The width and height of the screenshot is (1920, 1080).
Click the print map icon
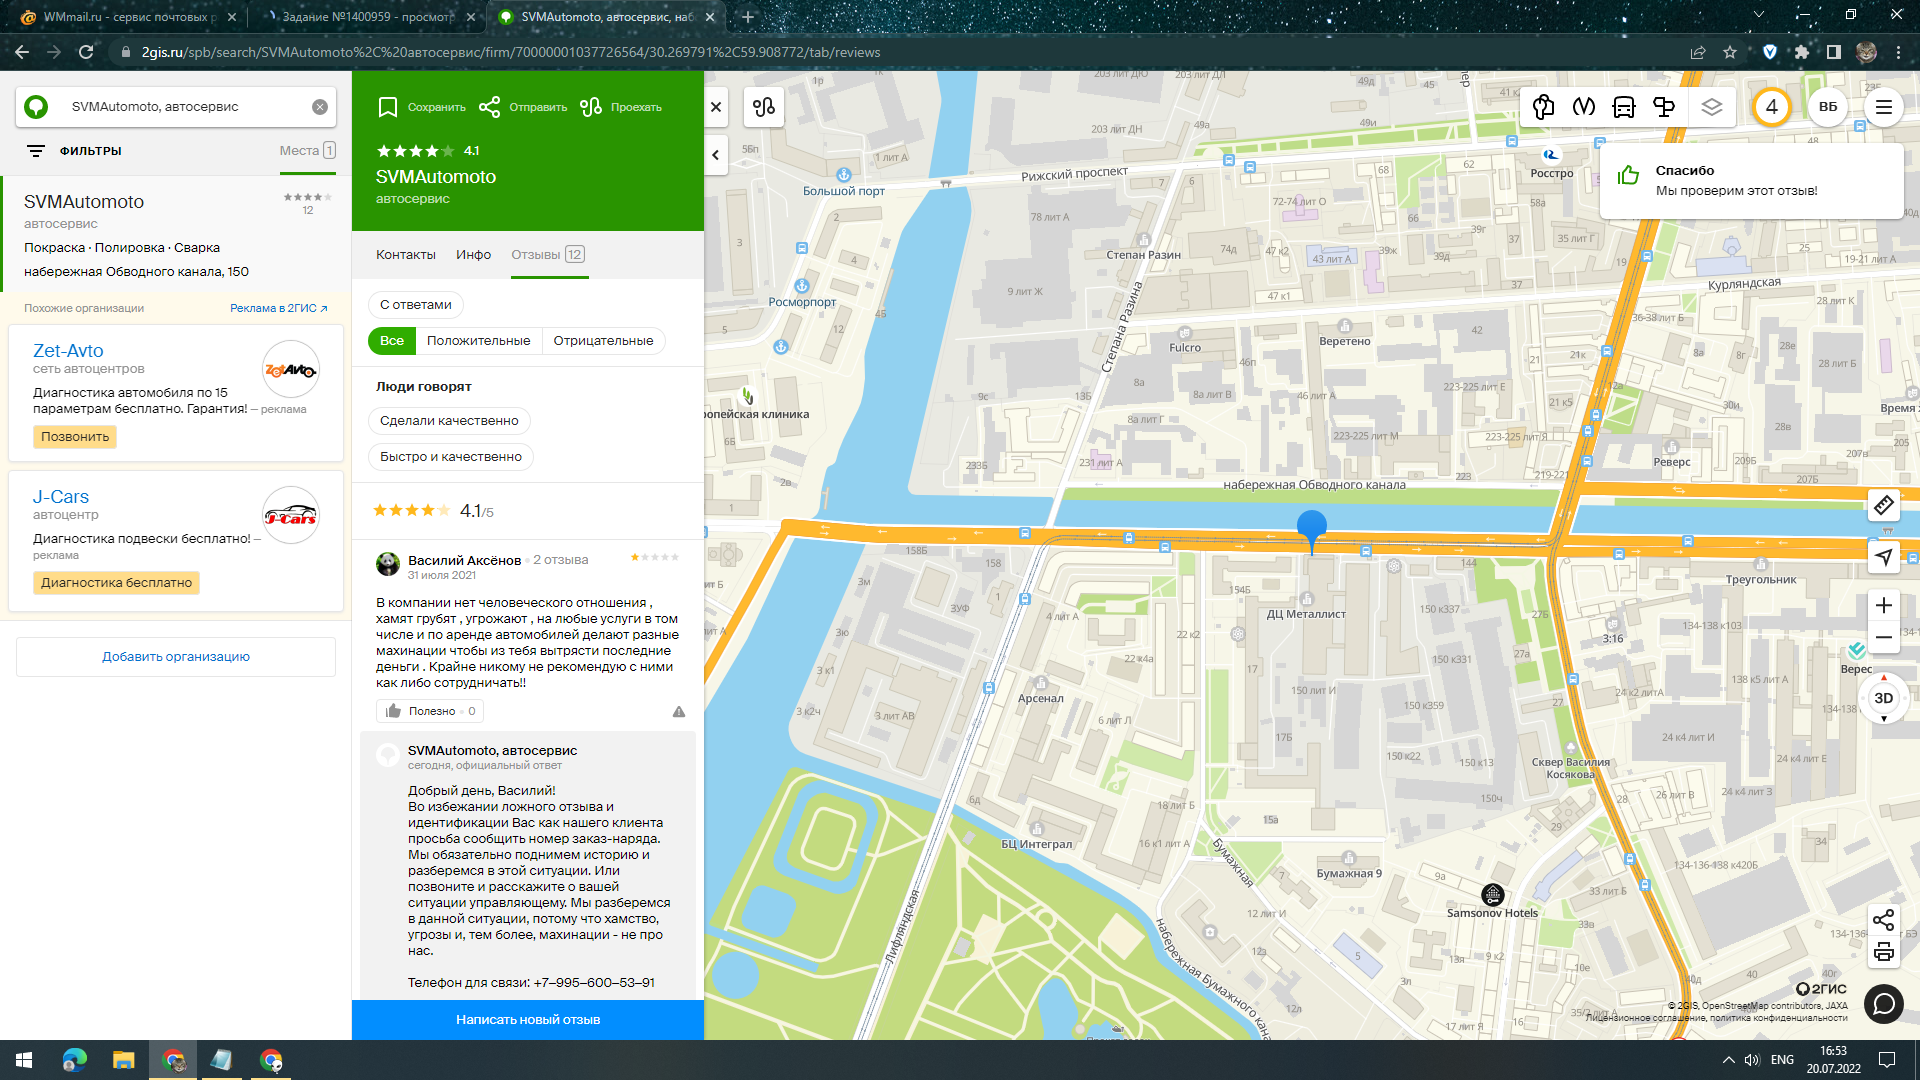(x=1884, y=952)
